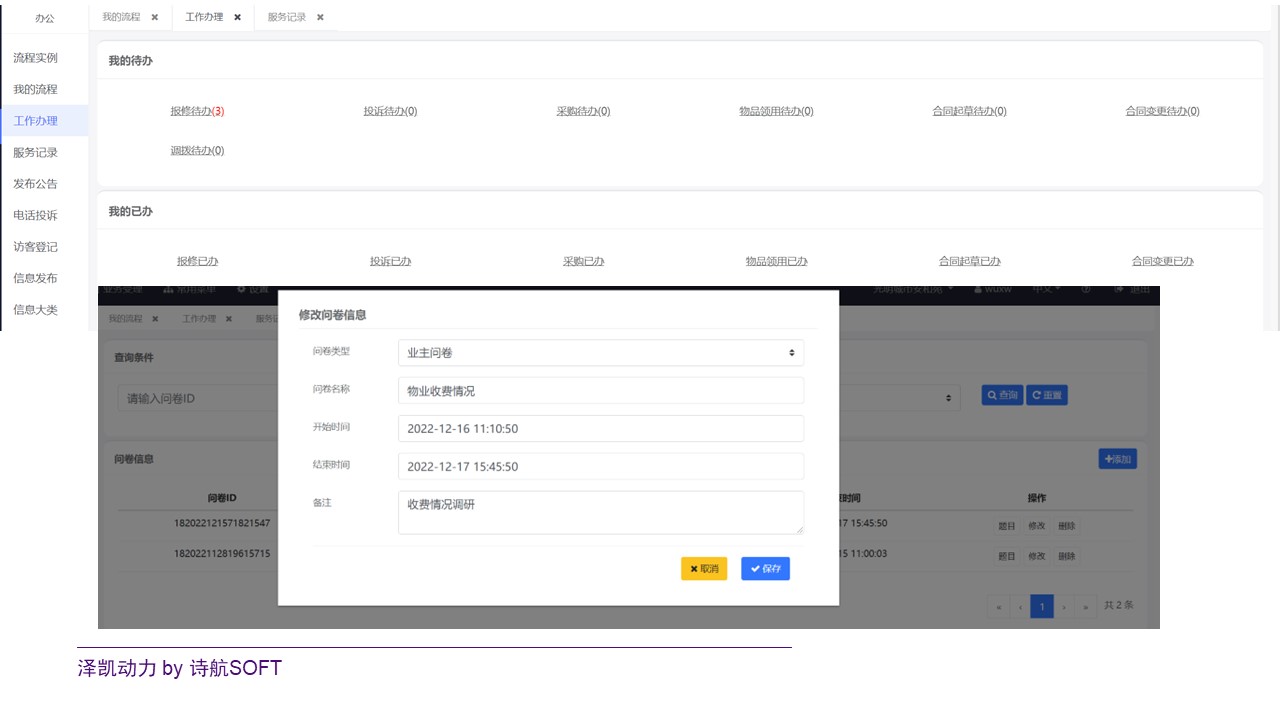Switch to the 工作办理 tab at top

[204, 17]
